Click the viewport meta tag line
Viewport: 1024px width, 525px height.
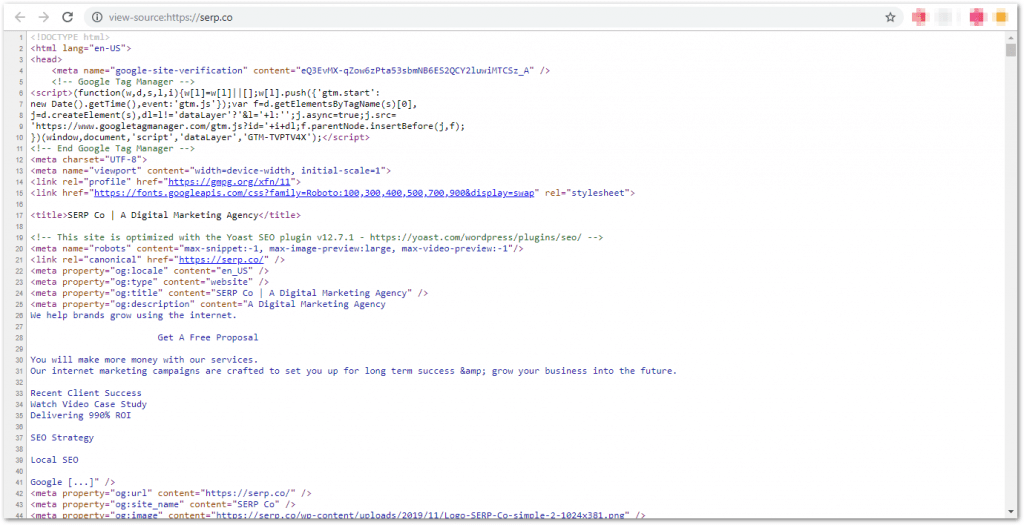point(210,170)
